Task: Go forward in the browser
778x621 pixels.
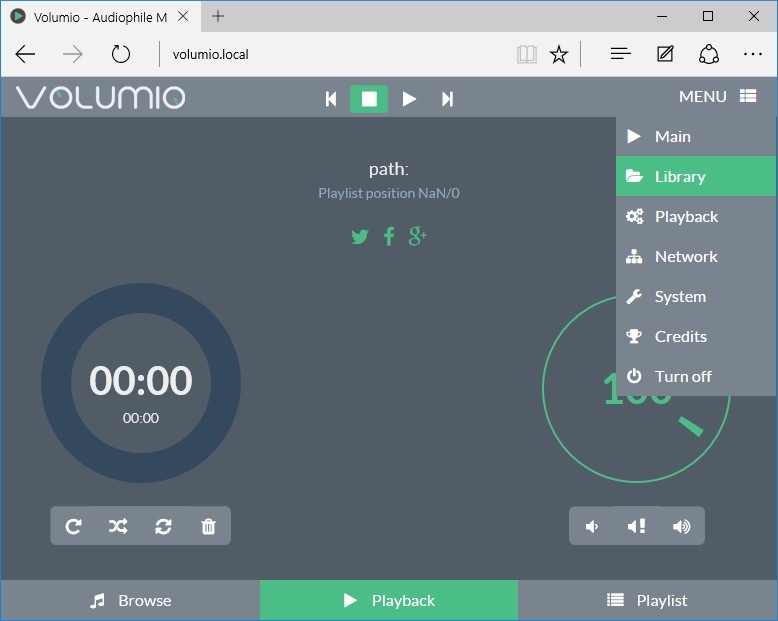Action: click(x=72, y=54)
